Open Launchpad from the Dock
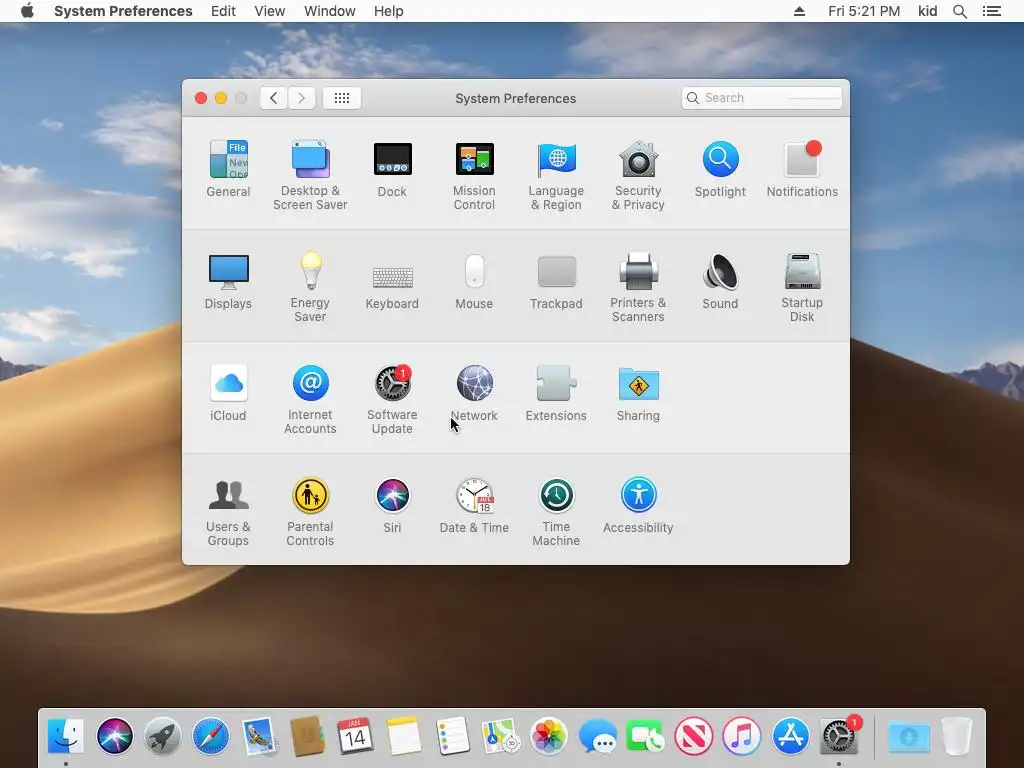The width and height of the screenshot is (1024, 768). [163, 737]
